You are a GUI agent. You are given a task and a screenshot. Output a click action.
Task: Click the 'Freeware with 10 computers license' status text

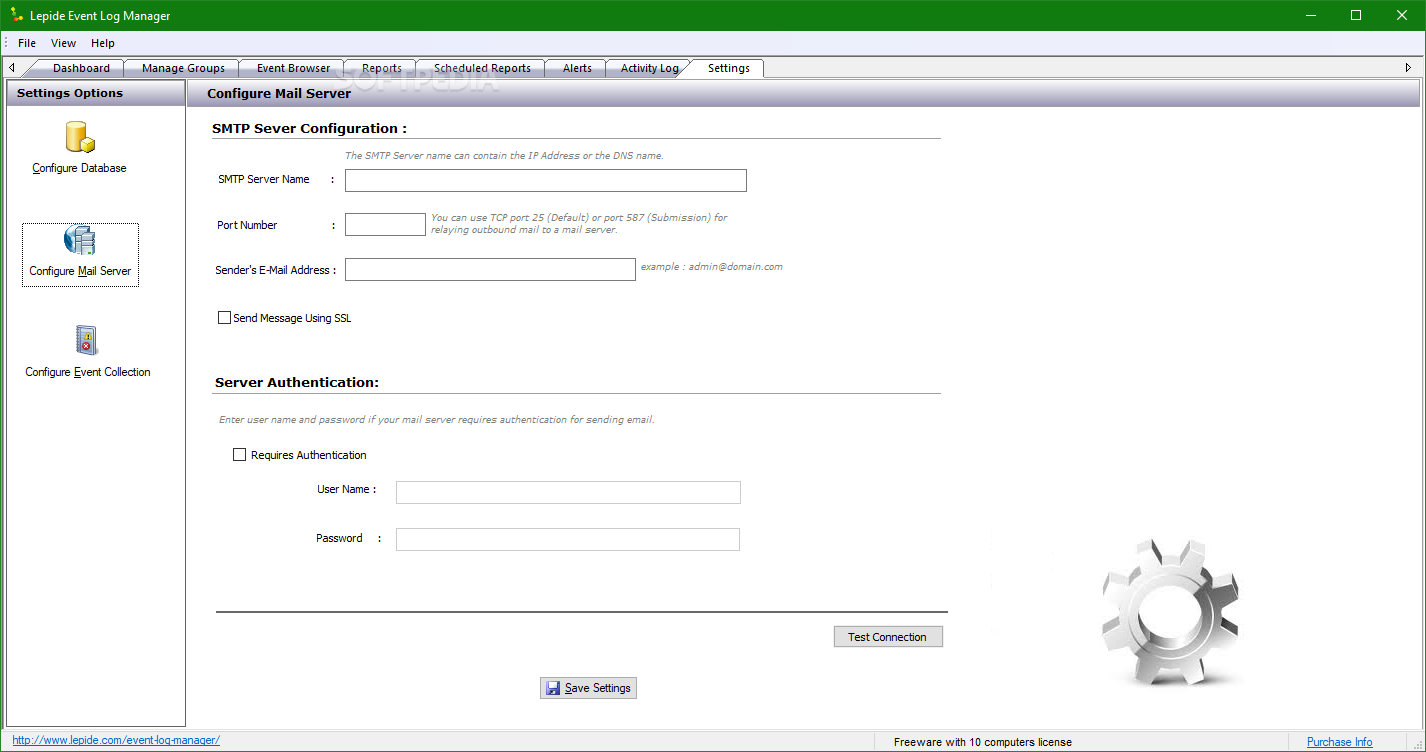point(983,742)
